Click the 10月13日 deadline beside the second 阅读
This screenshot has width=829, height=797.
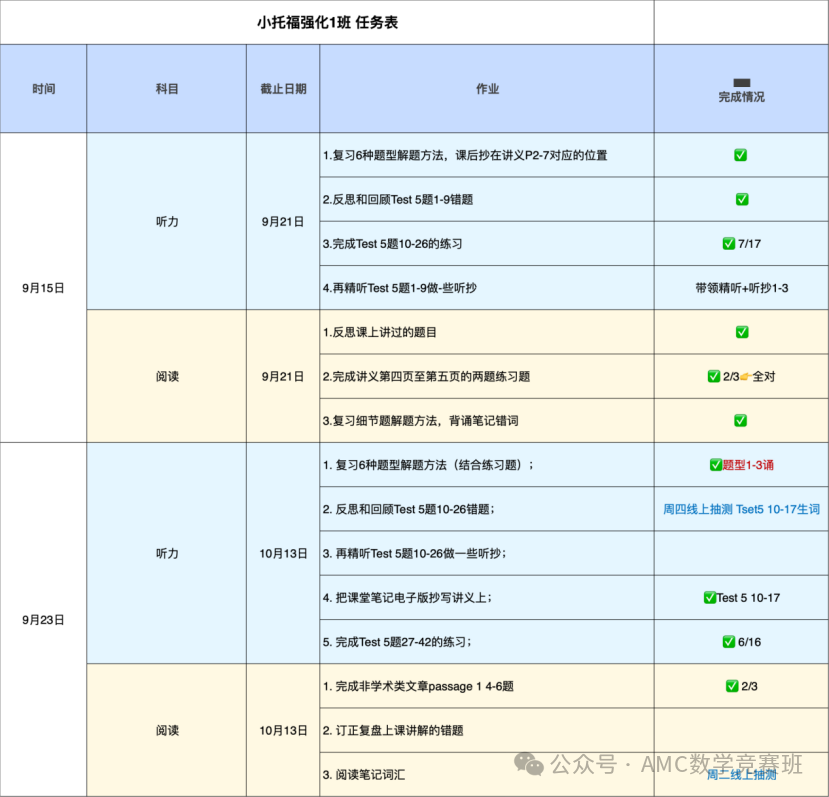click(283, 730)
